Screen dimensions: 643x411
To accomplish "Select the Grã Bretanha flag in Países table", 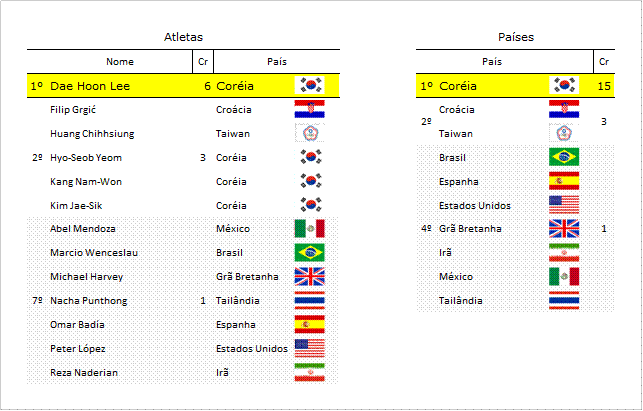I will click(564, 229).
